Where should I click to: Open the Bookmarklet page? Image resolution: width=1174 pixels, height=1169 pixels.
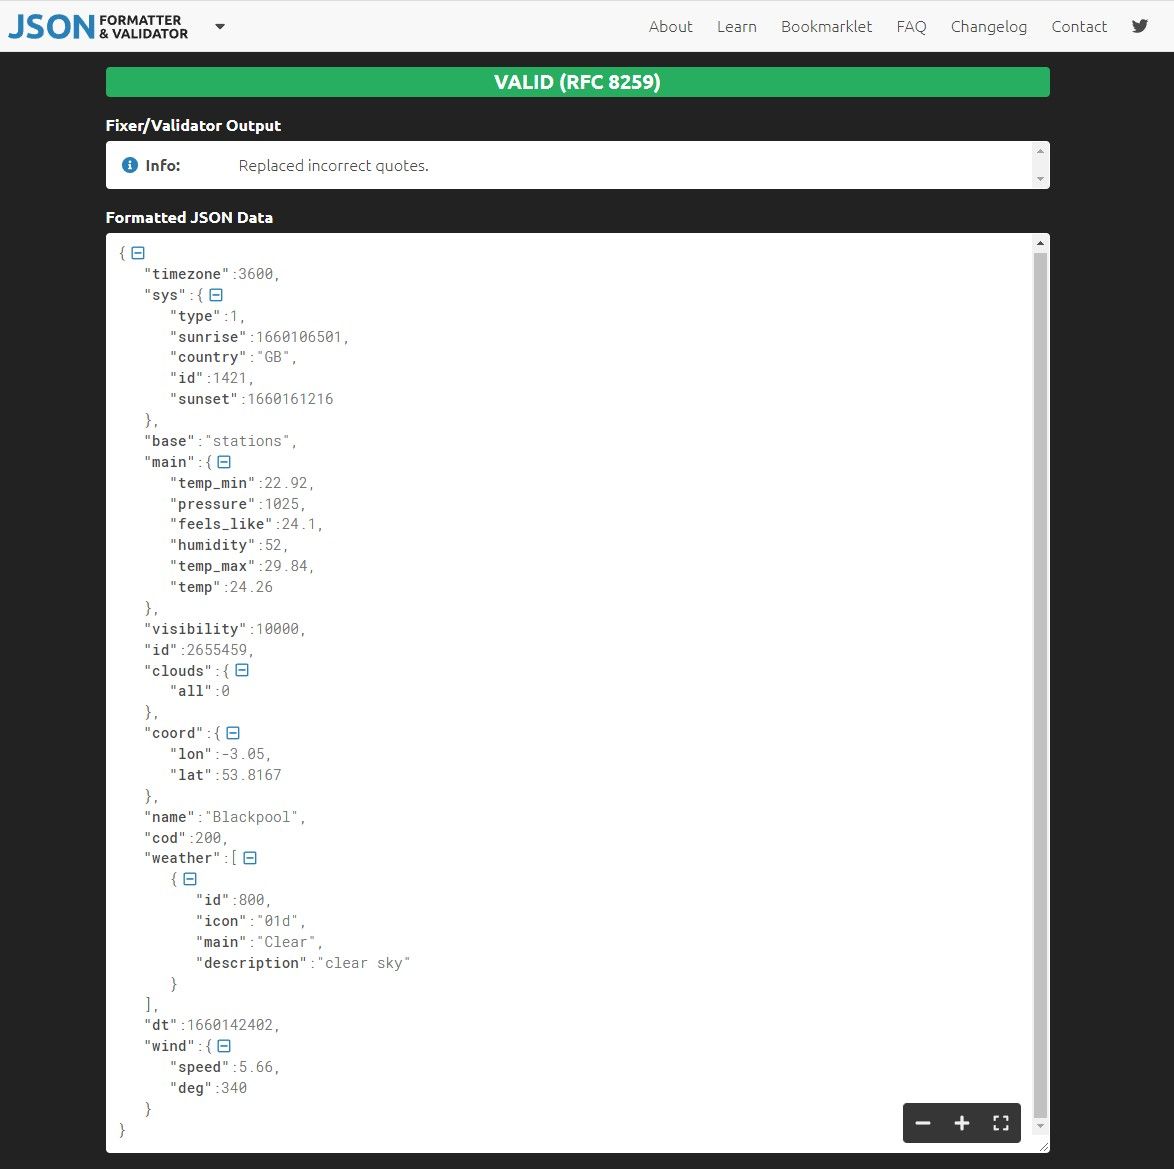point(826,26)
